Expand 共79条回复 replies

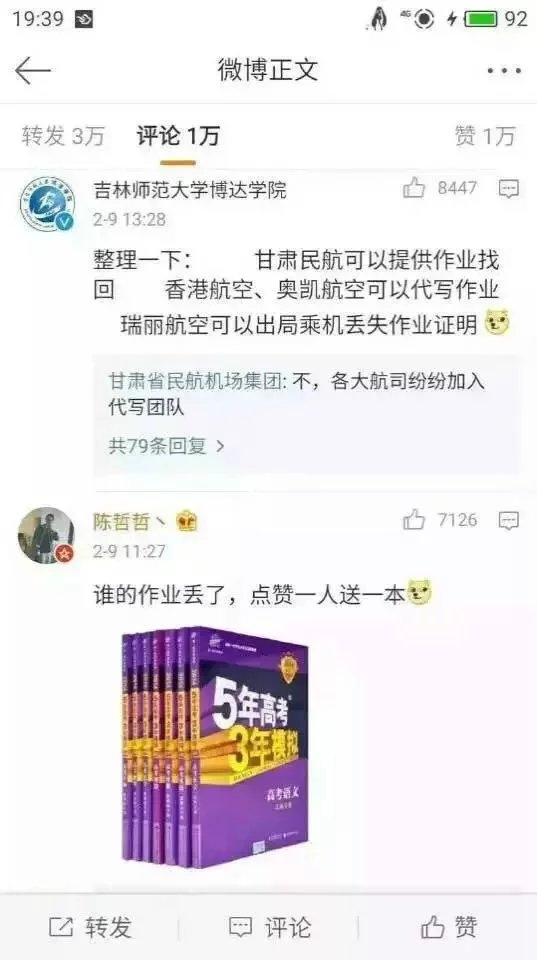(x=167, y=446)
